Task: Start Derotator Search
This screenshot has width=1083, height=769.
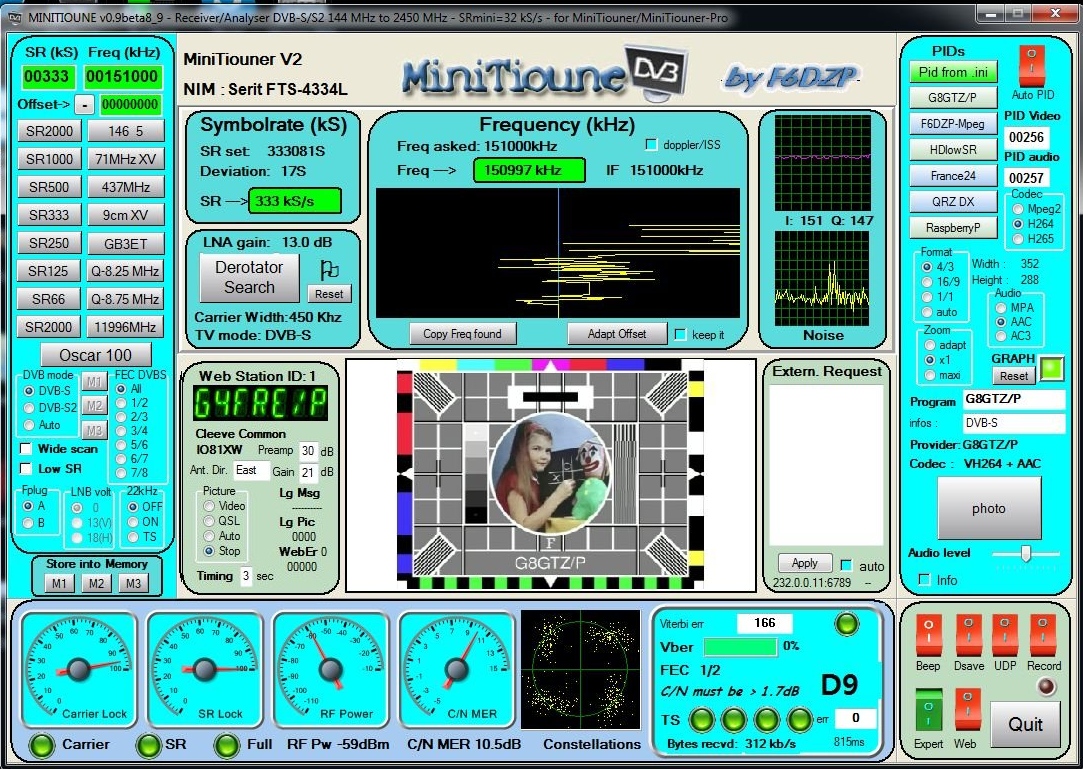Action: pos(249,277)
